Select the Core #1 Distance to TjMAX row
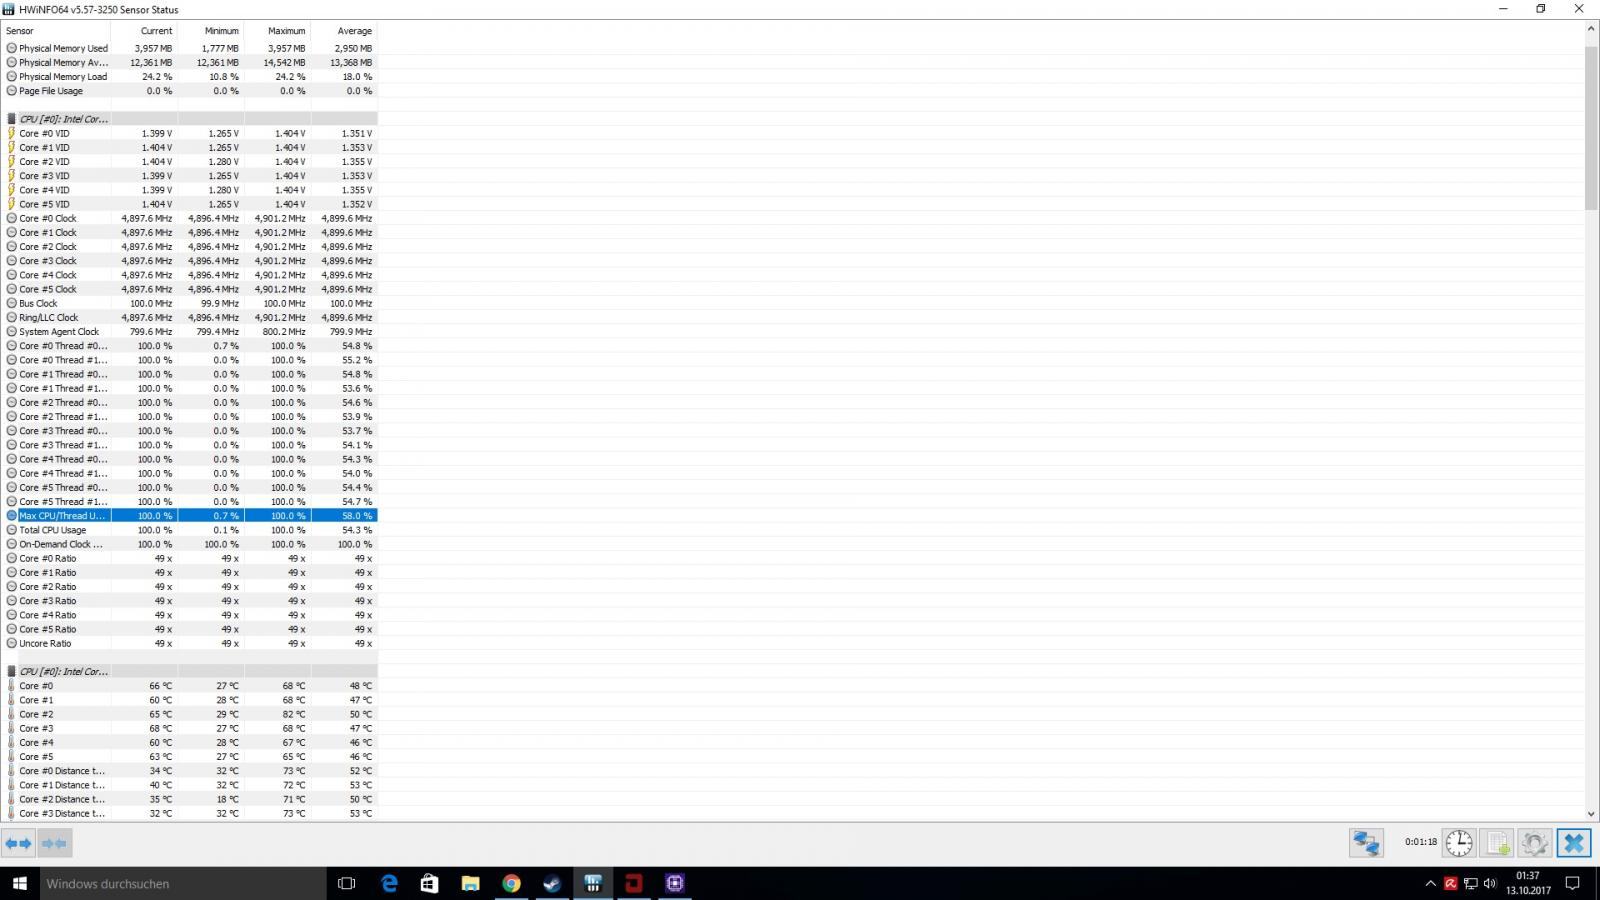Screen dimensions: 1600x900 [x=190, y=785]
